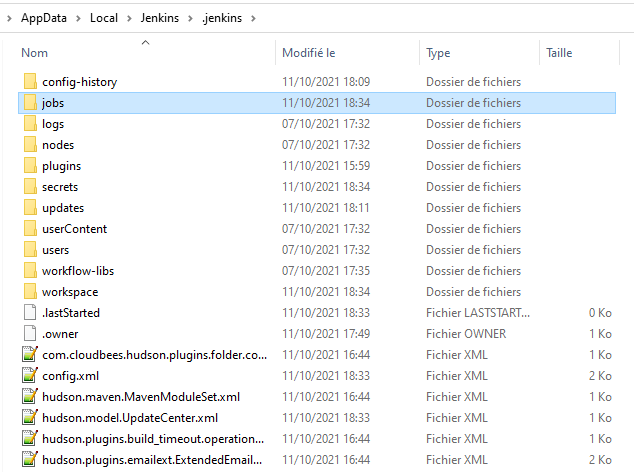Image resolution: width=634 pixels, height=472 pixels.
Task: Sort by Modifié le column header
Action: click(308, 53)
